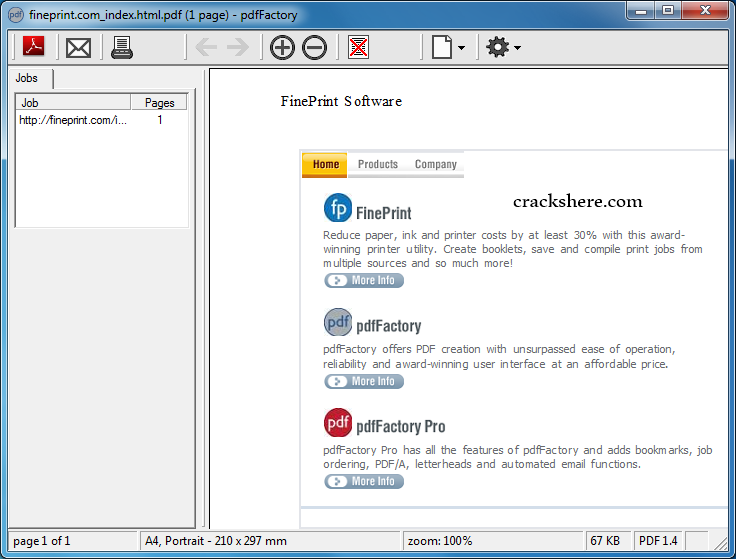Sort by the Job column header
Screen dimensions: 736x559
tap(73, 102)
